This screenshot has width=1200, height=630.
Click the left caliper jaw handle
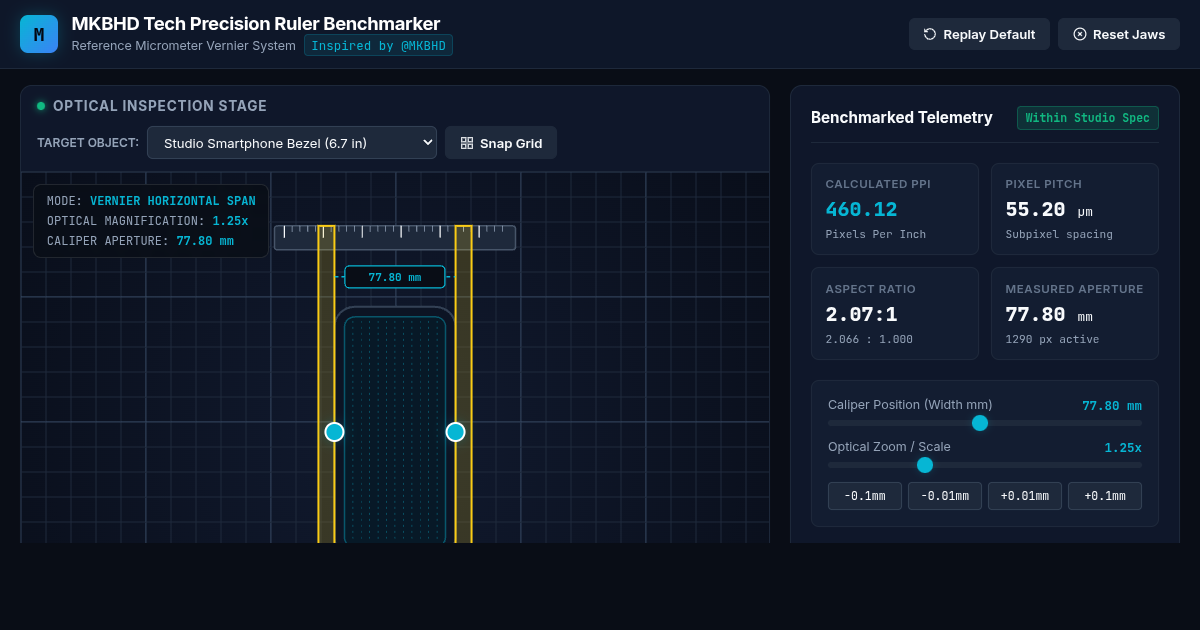click(334, 432)
